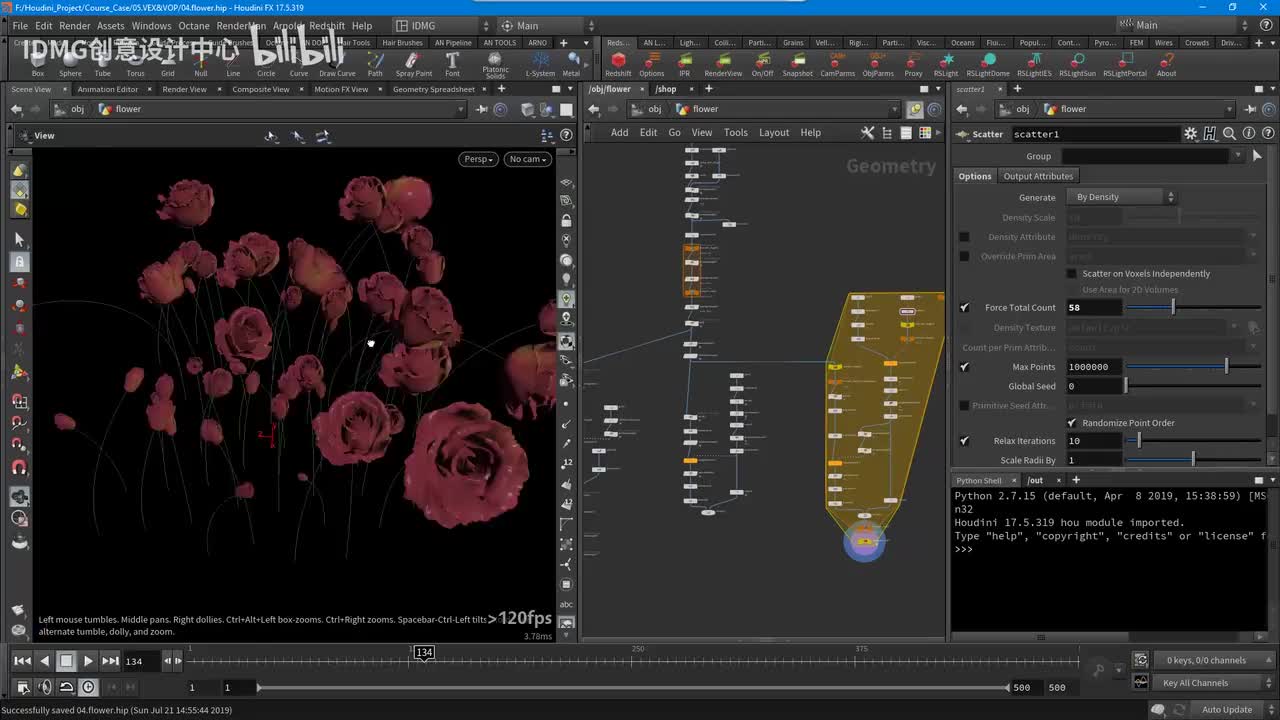
Task: Jump to first frame on timeline
Action: click(x=22, y=661)
